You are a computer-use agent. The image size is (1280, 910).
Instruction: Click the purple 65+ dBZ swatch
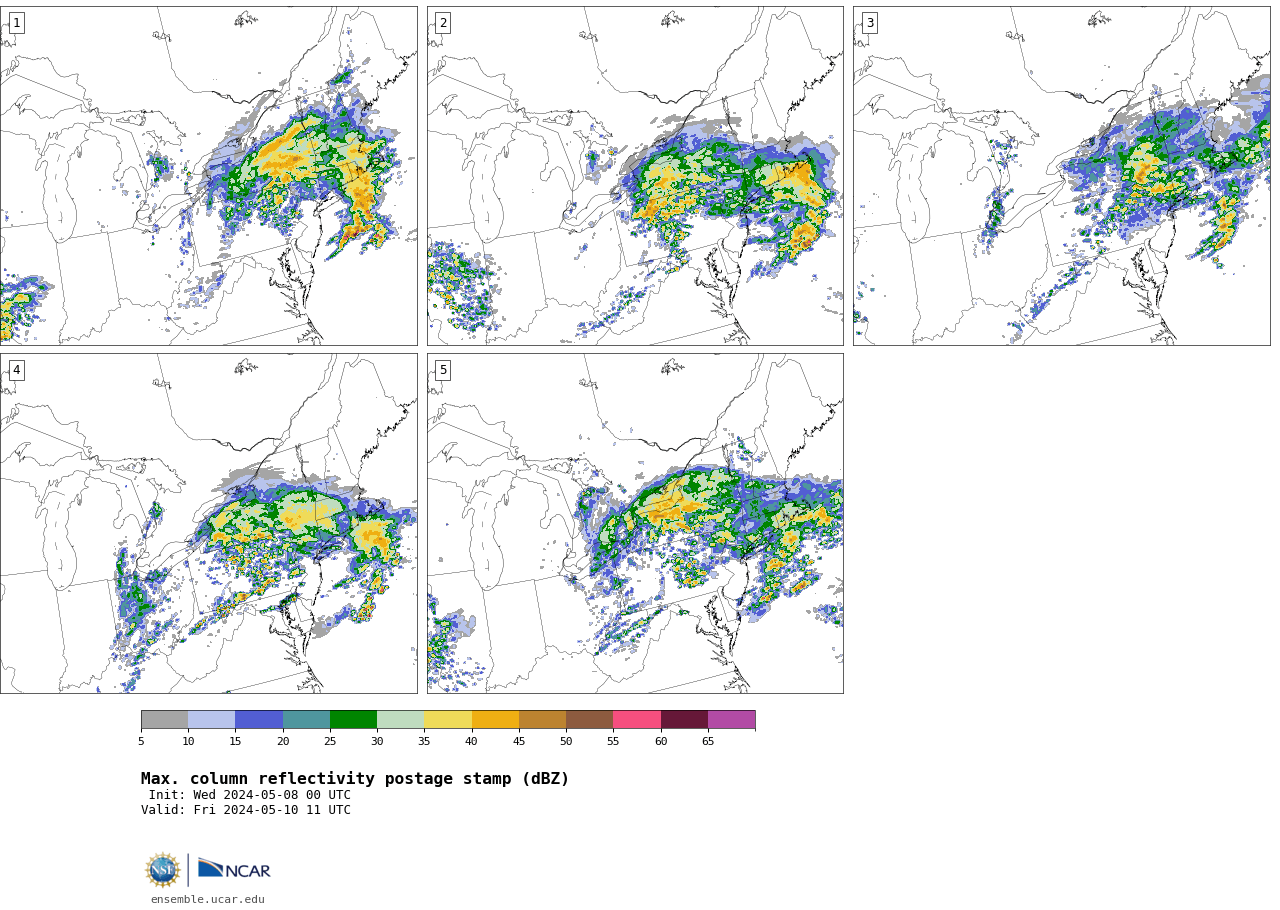(x=731, y=720)
